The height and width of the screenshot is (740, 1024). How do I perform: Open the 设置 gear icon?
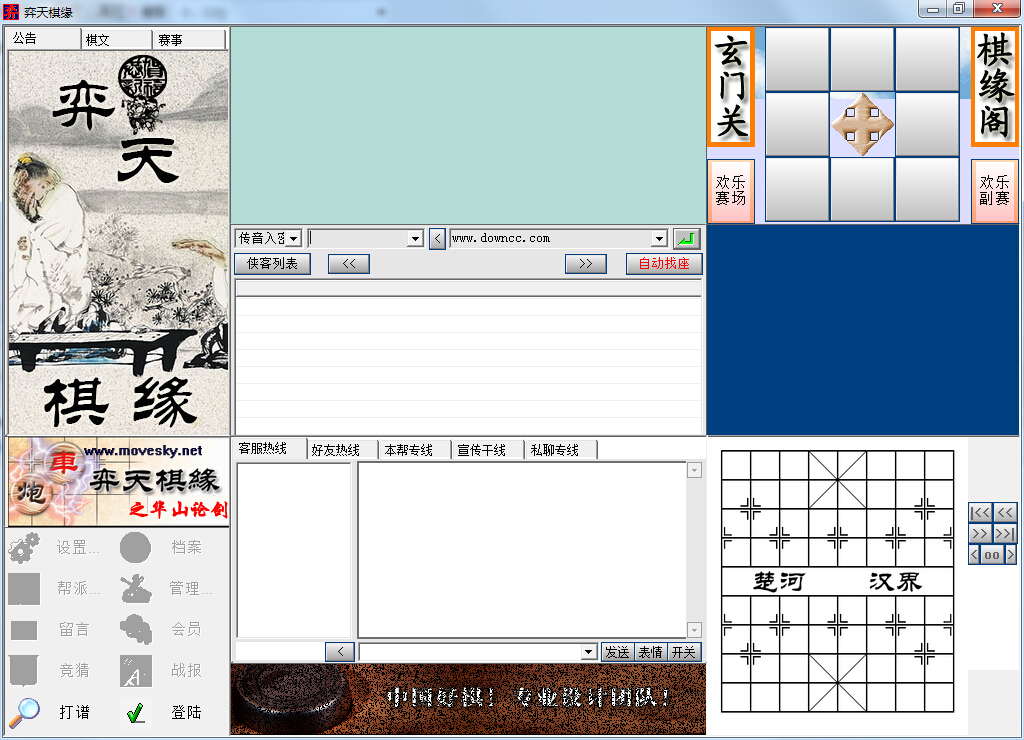tap(22, 547)
